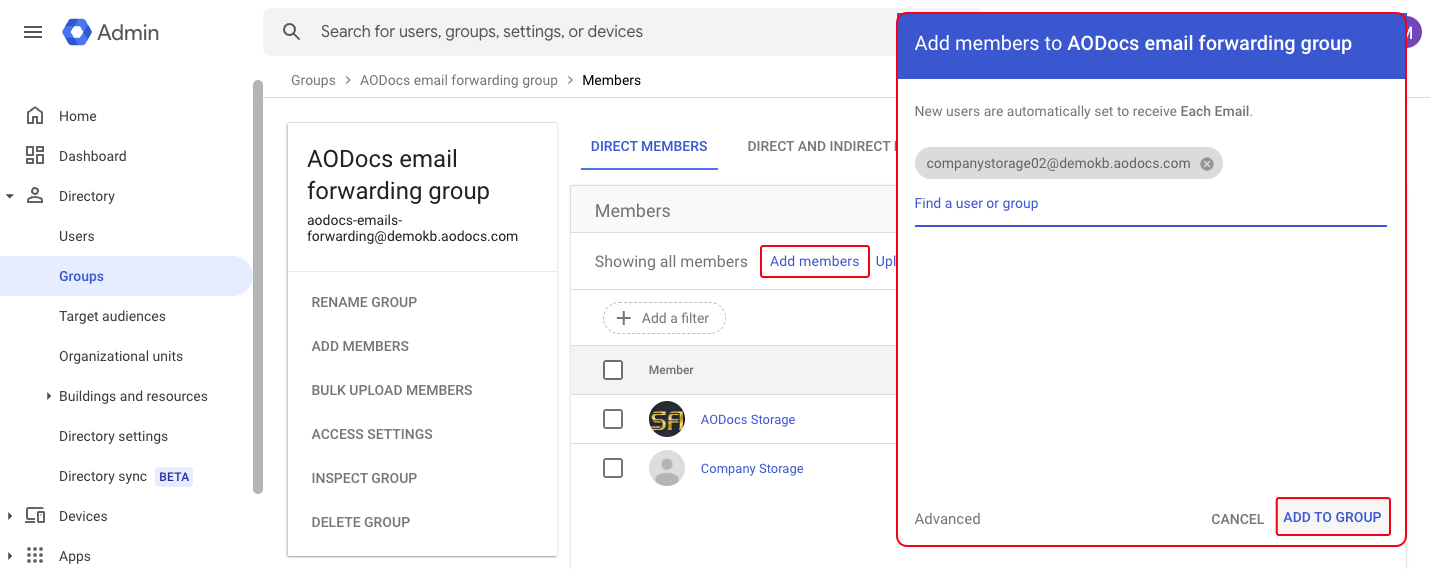Check the AODocs Storage row checkbox
Screen dimensions: 1430x569
(613, 419)
